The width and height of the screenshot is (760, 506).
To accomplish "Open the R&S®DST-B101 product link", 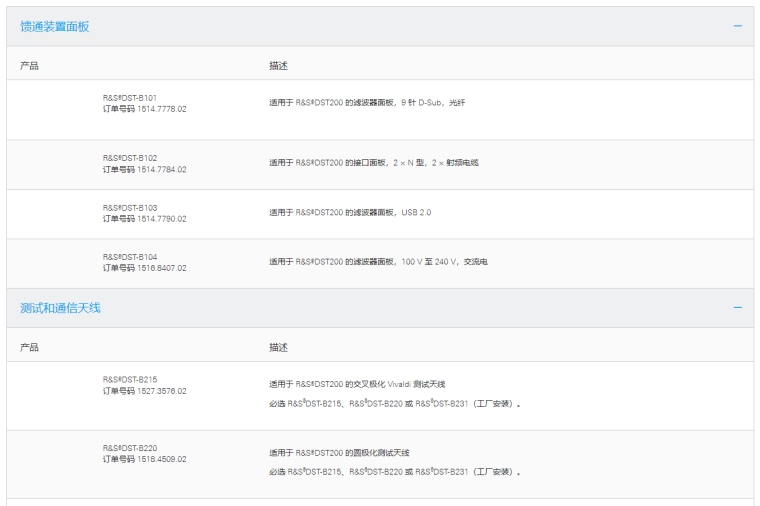I will tap(130, 98).
